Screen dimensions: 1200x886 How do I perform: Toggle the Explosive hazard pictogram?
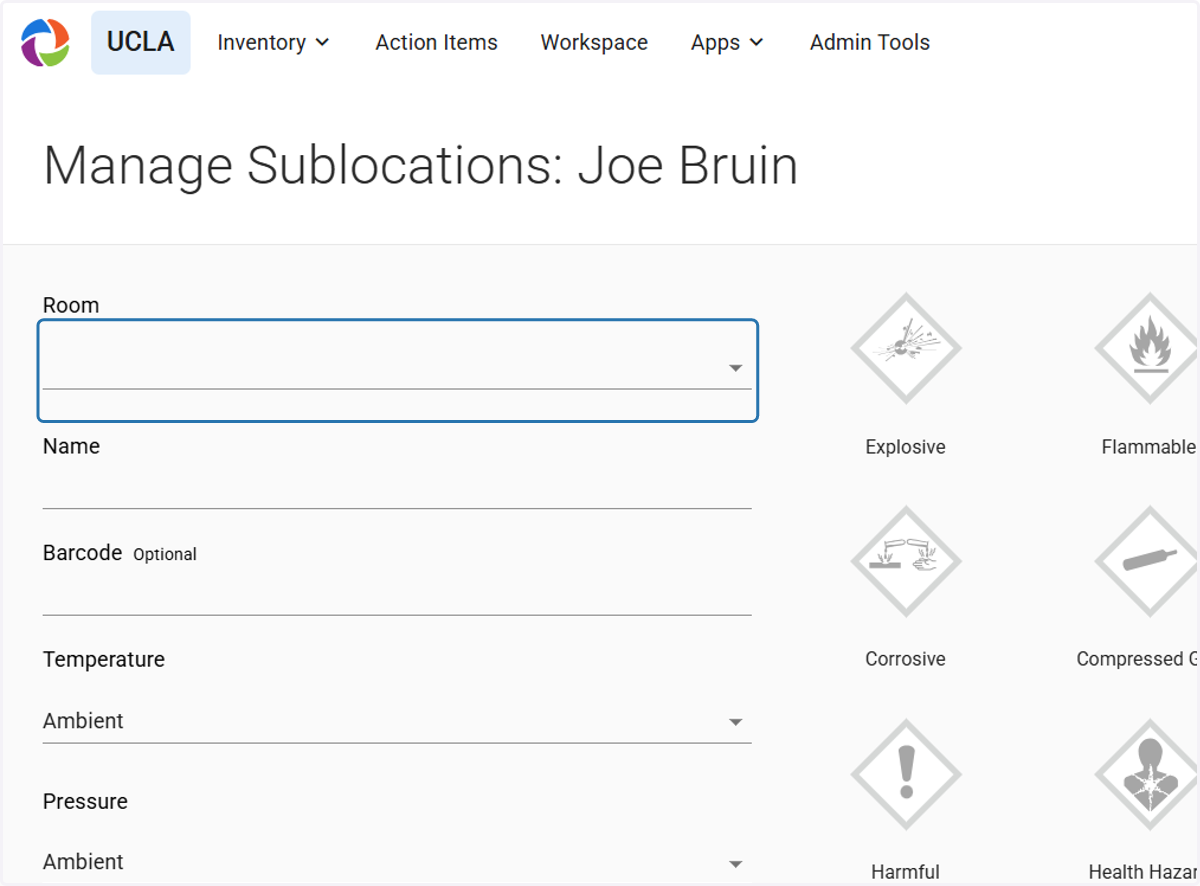click(906, 348)
